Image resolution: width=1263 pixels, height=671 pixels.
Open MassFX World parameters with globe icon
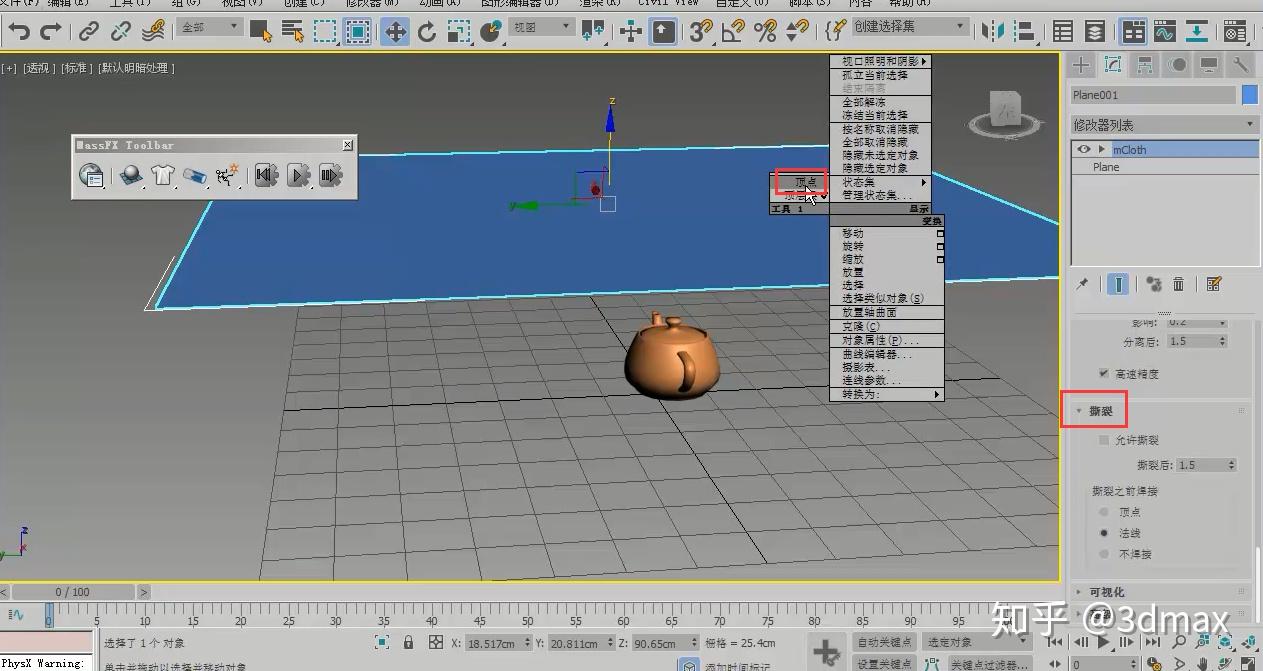coord(91,176)
